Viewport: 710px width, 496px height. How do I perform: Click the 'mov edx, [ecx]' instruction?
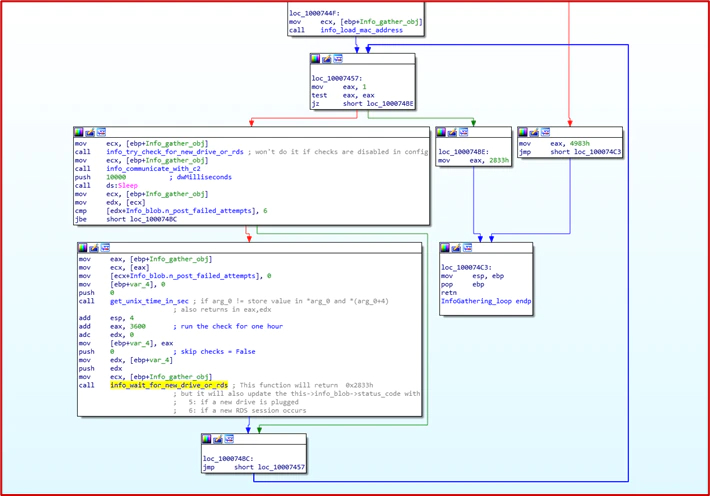[110, 202]
